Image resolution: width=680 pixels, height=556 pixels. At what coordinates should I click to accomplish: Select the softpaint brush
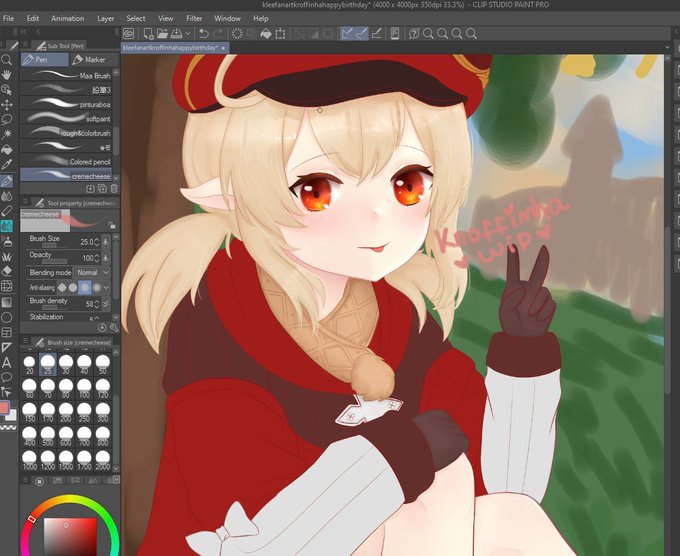tap(66, 118)
